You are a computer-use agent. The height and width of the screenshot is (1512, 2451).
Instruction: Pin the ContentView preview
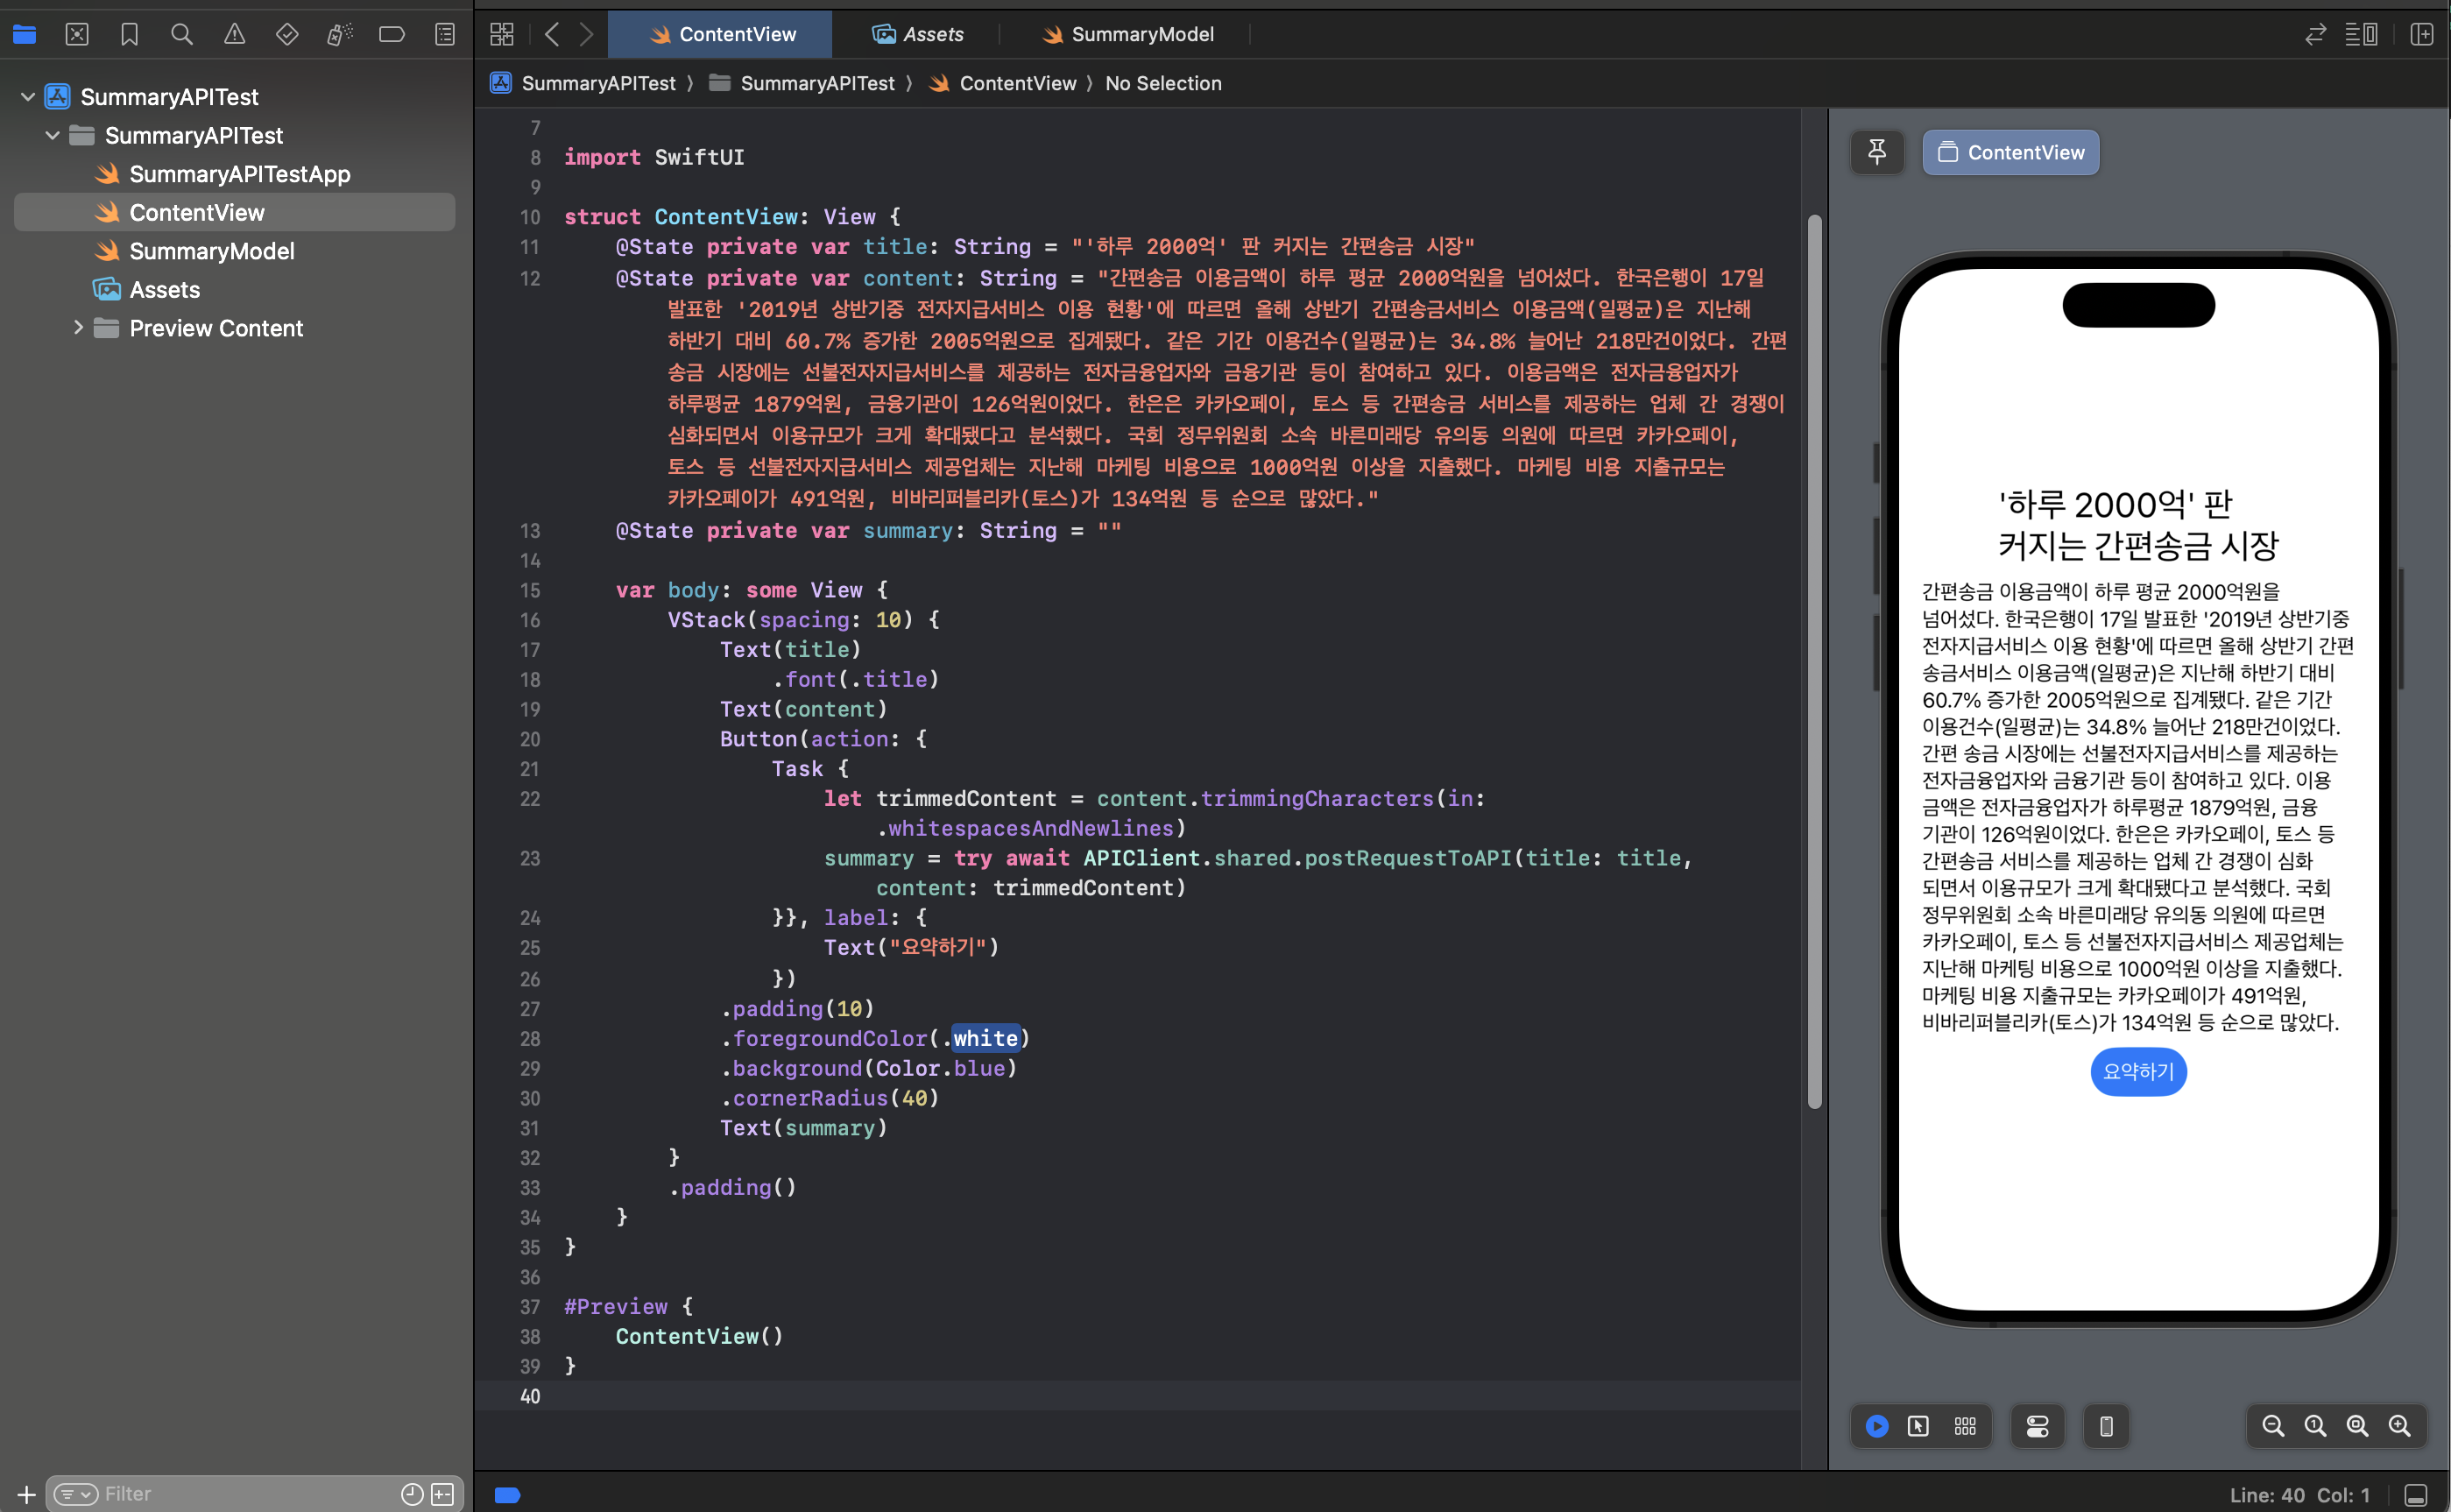coord(1876,152)
